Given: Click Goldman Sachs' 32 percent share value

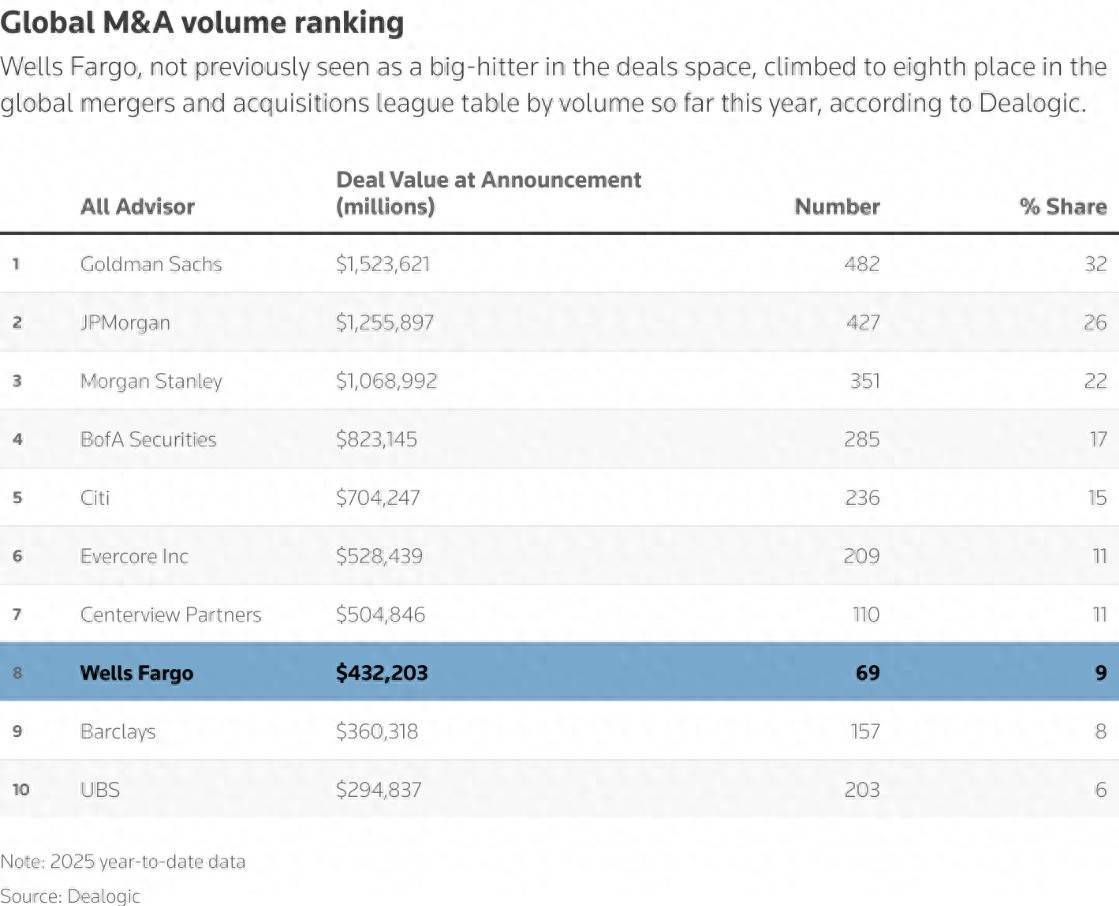Looking at the screenshot, I should 1095,264.
